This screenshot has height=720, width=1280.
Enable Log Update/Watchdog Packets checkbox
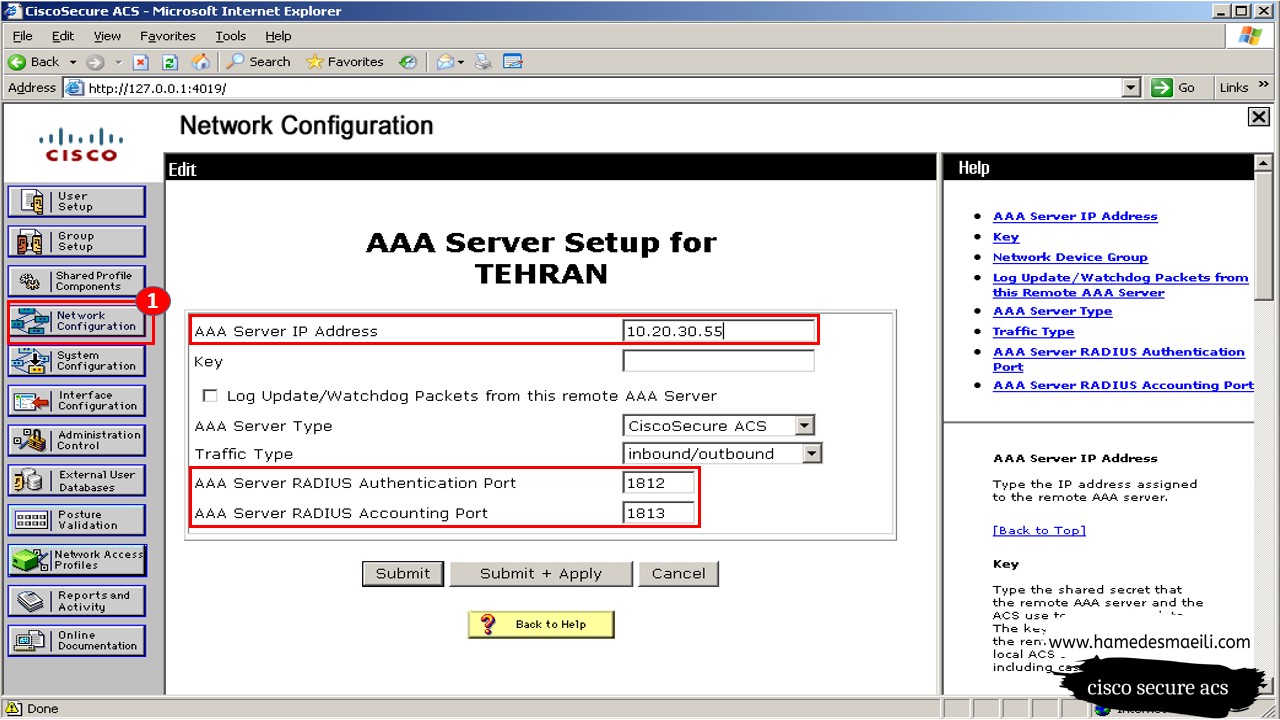pos(210,396)
